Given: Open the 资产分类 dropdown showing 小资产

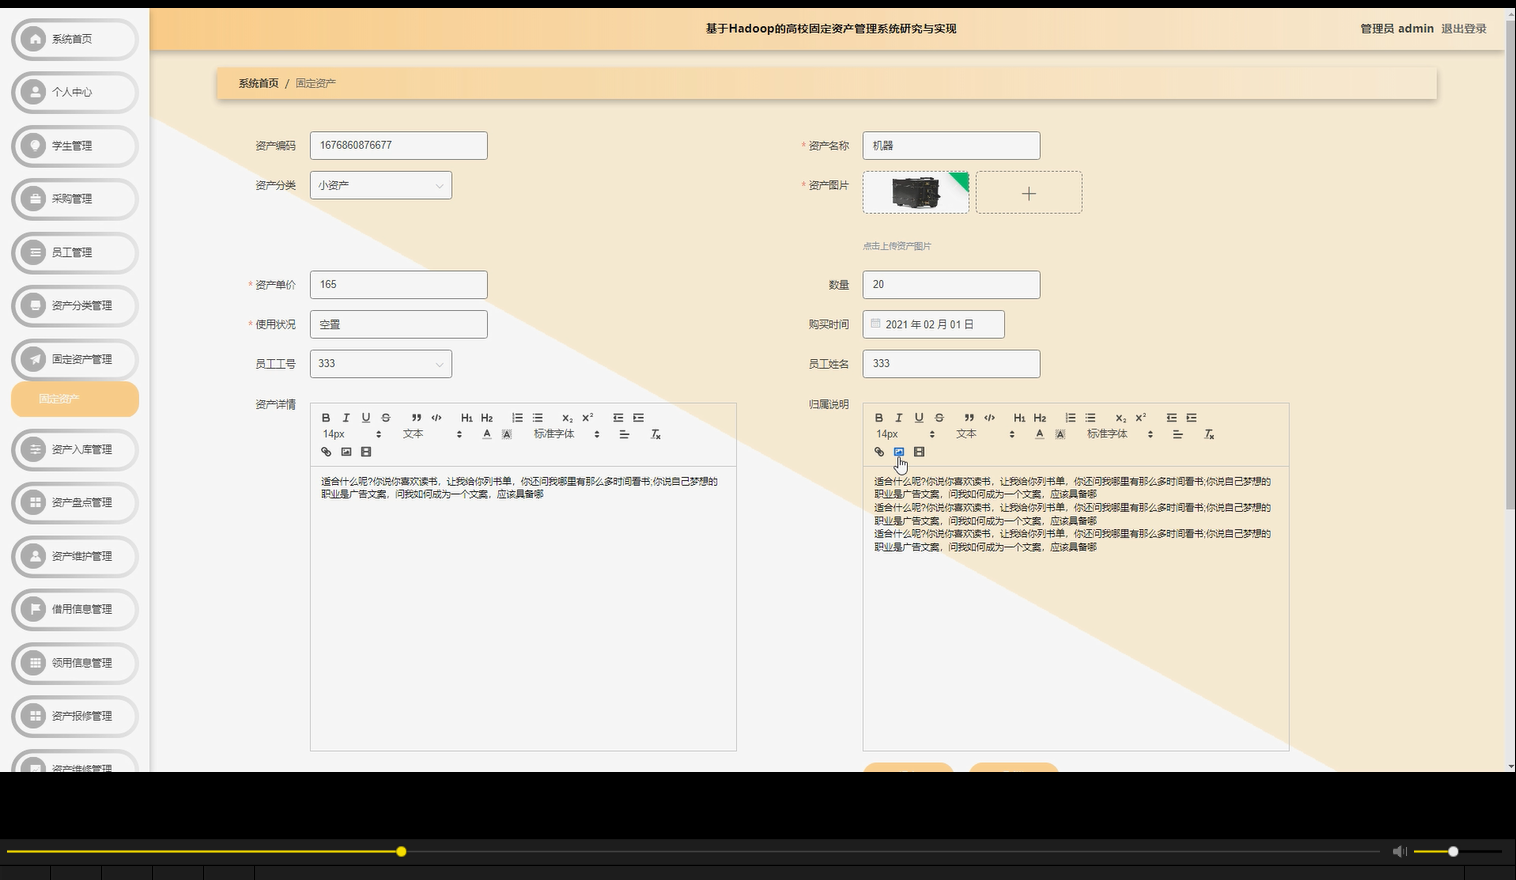Looking at the screenshot, I should (x=380, y=185).
